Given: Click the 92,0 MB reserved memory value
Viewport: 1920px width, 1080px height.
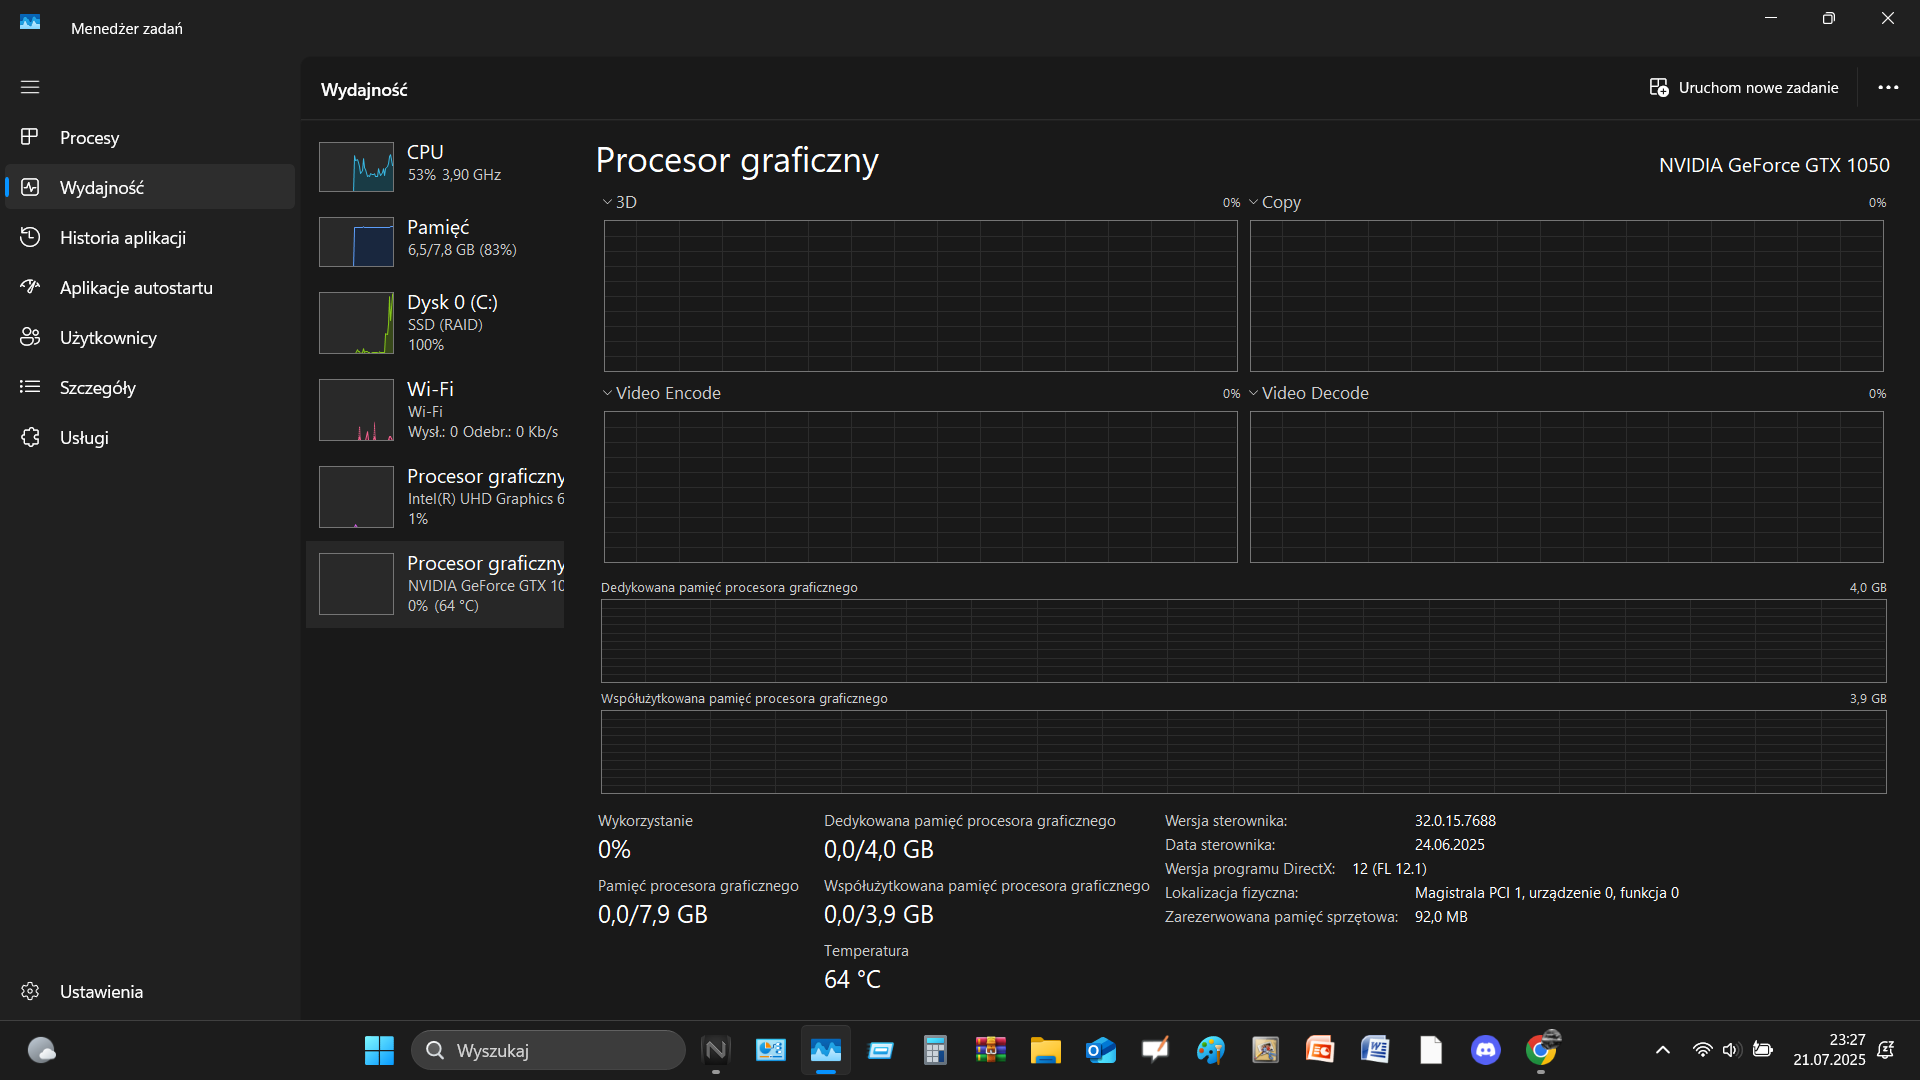Looking at the screenshot, I should (1441, 917).
